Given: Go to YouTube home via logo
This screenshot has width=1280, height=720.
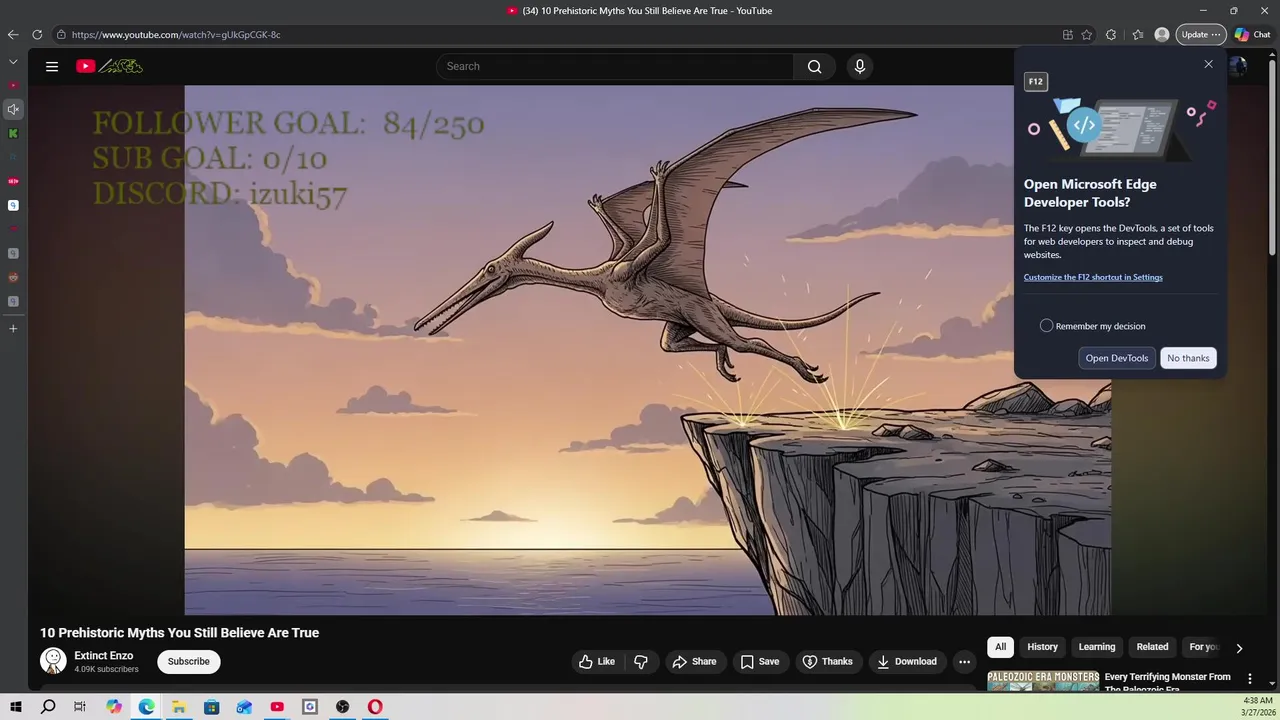Looking at the screenshot, I should 110,66.
